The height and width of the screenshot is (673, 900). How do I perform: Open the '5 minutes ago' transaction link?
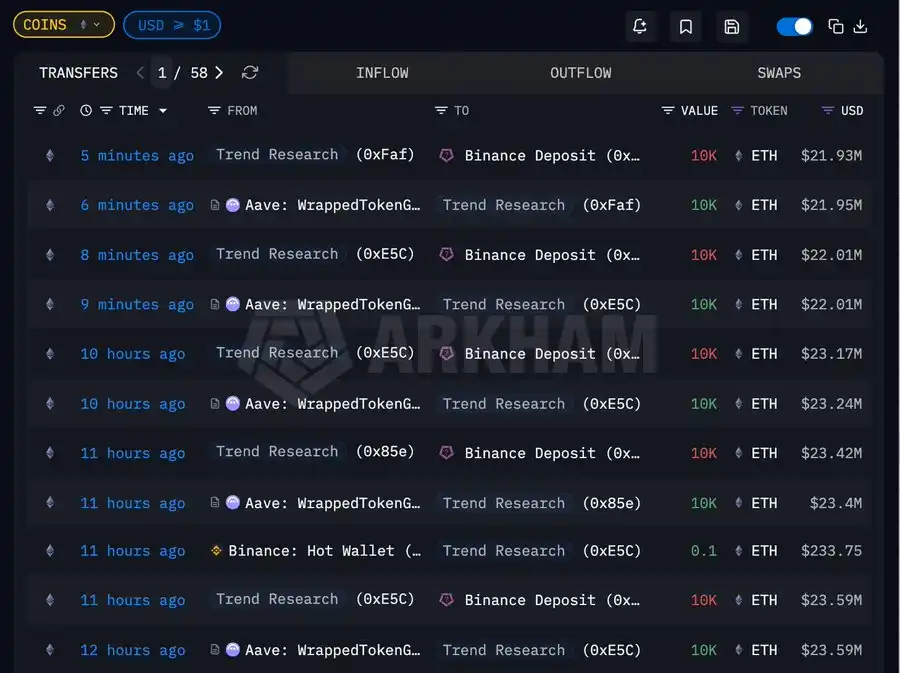[137, 156]
